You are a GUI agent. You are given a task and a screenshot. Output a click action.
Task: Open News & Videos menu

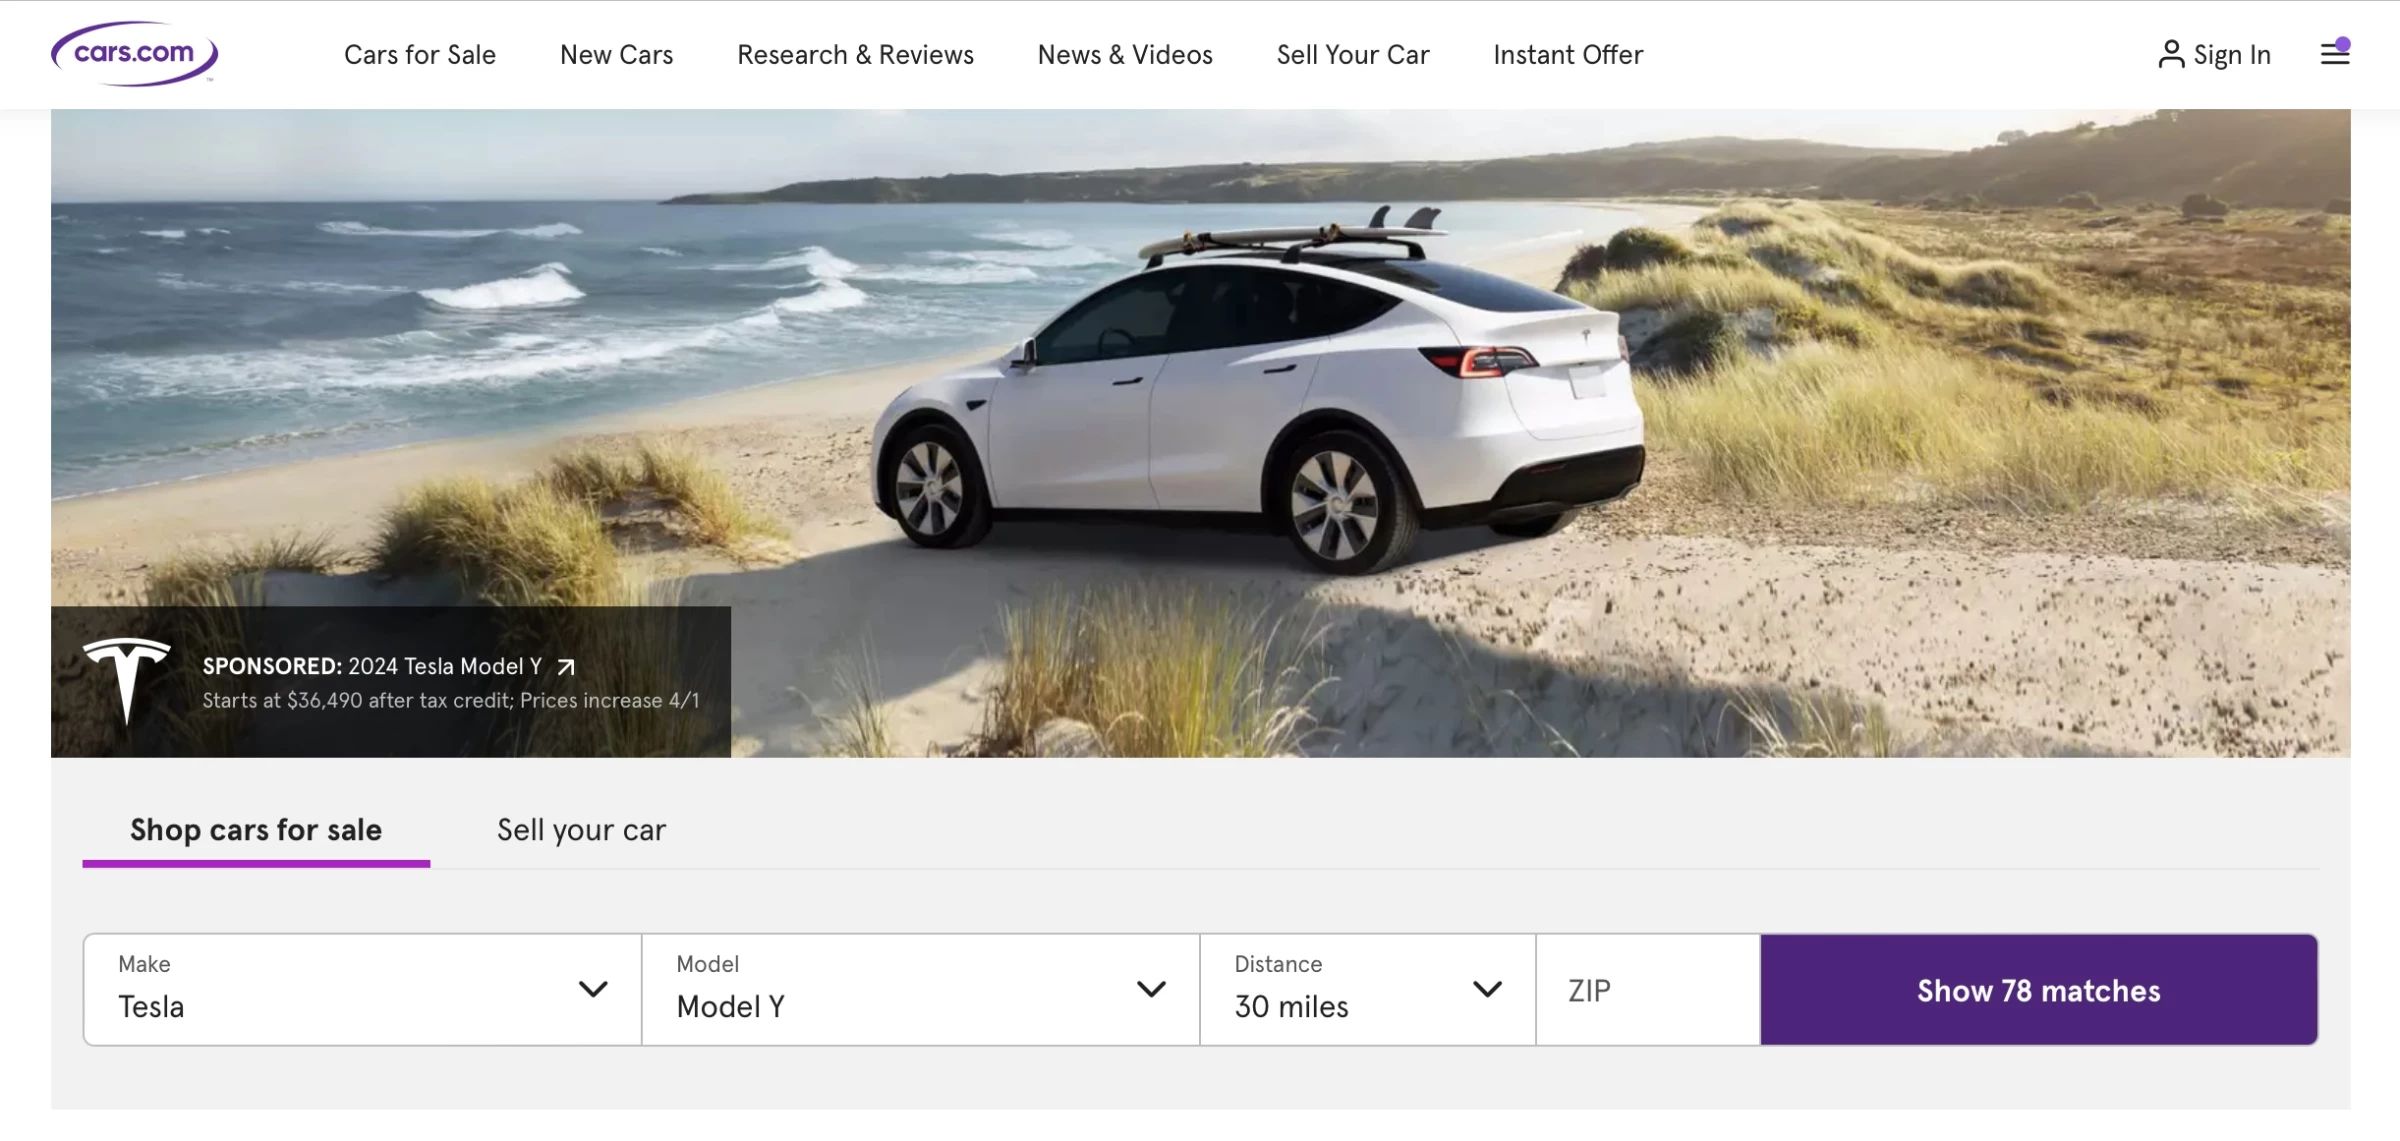[x=1125, y=55]
